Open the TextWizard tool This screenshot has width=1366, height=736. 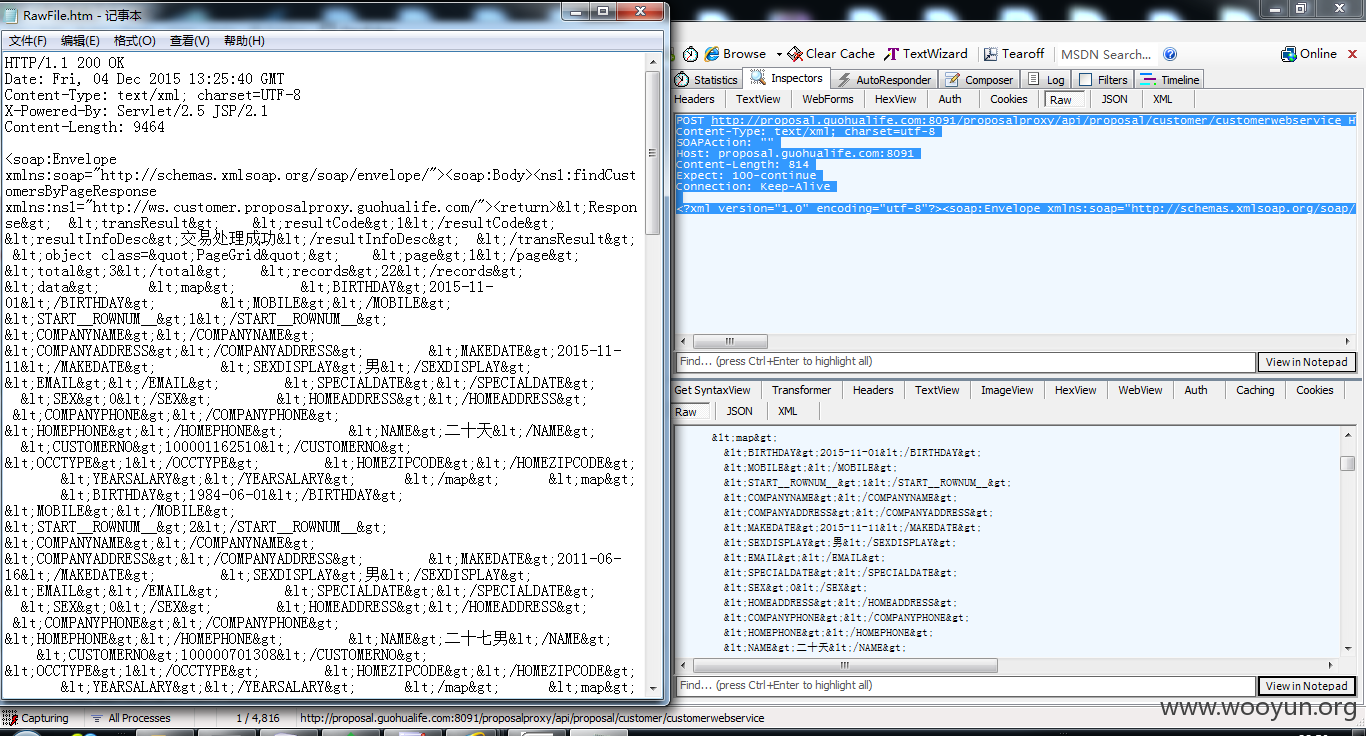click(926, 54)
